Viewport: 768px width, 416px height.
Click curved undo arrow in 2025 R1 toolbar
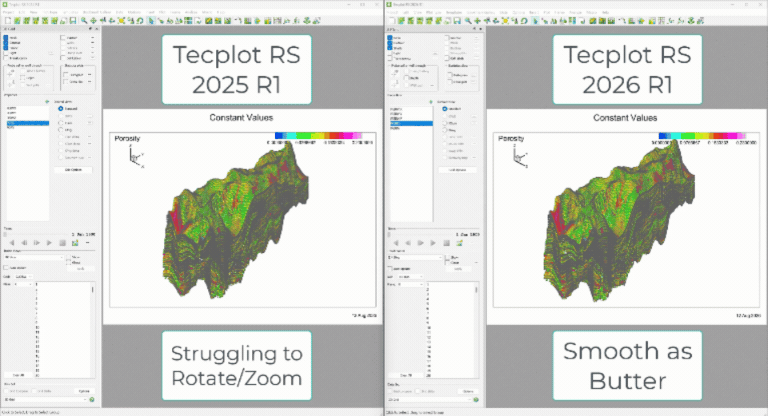tap(140, 21)
